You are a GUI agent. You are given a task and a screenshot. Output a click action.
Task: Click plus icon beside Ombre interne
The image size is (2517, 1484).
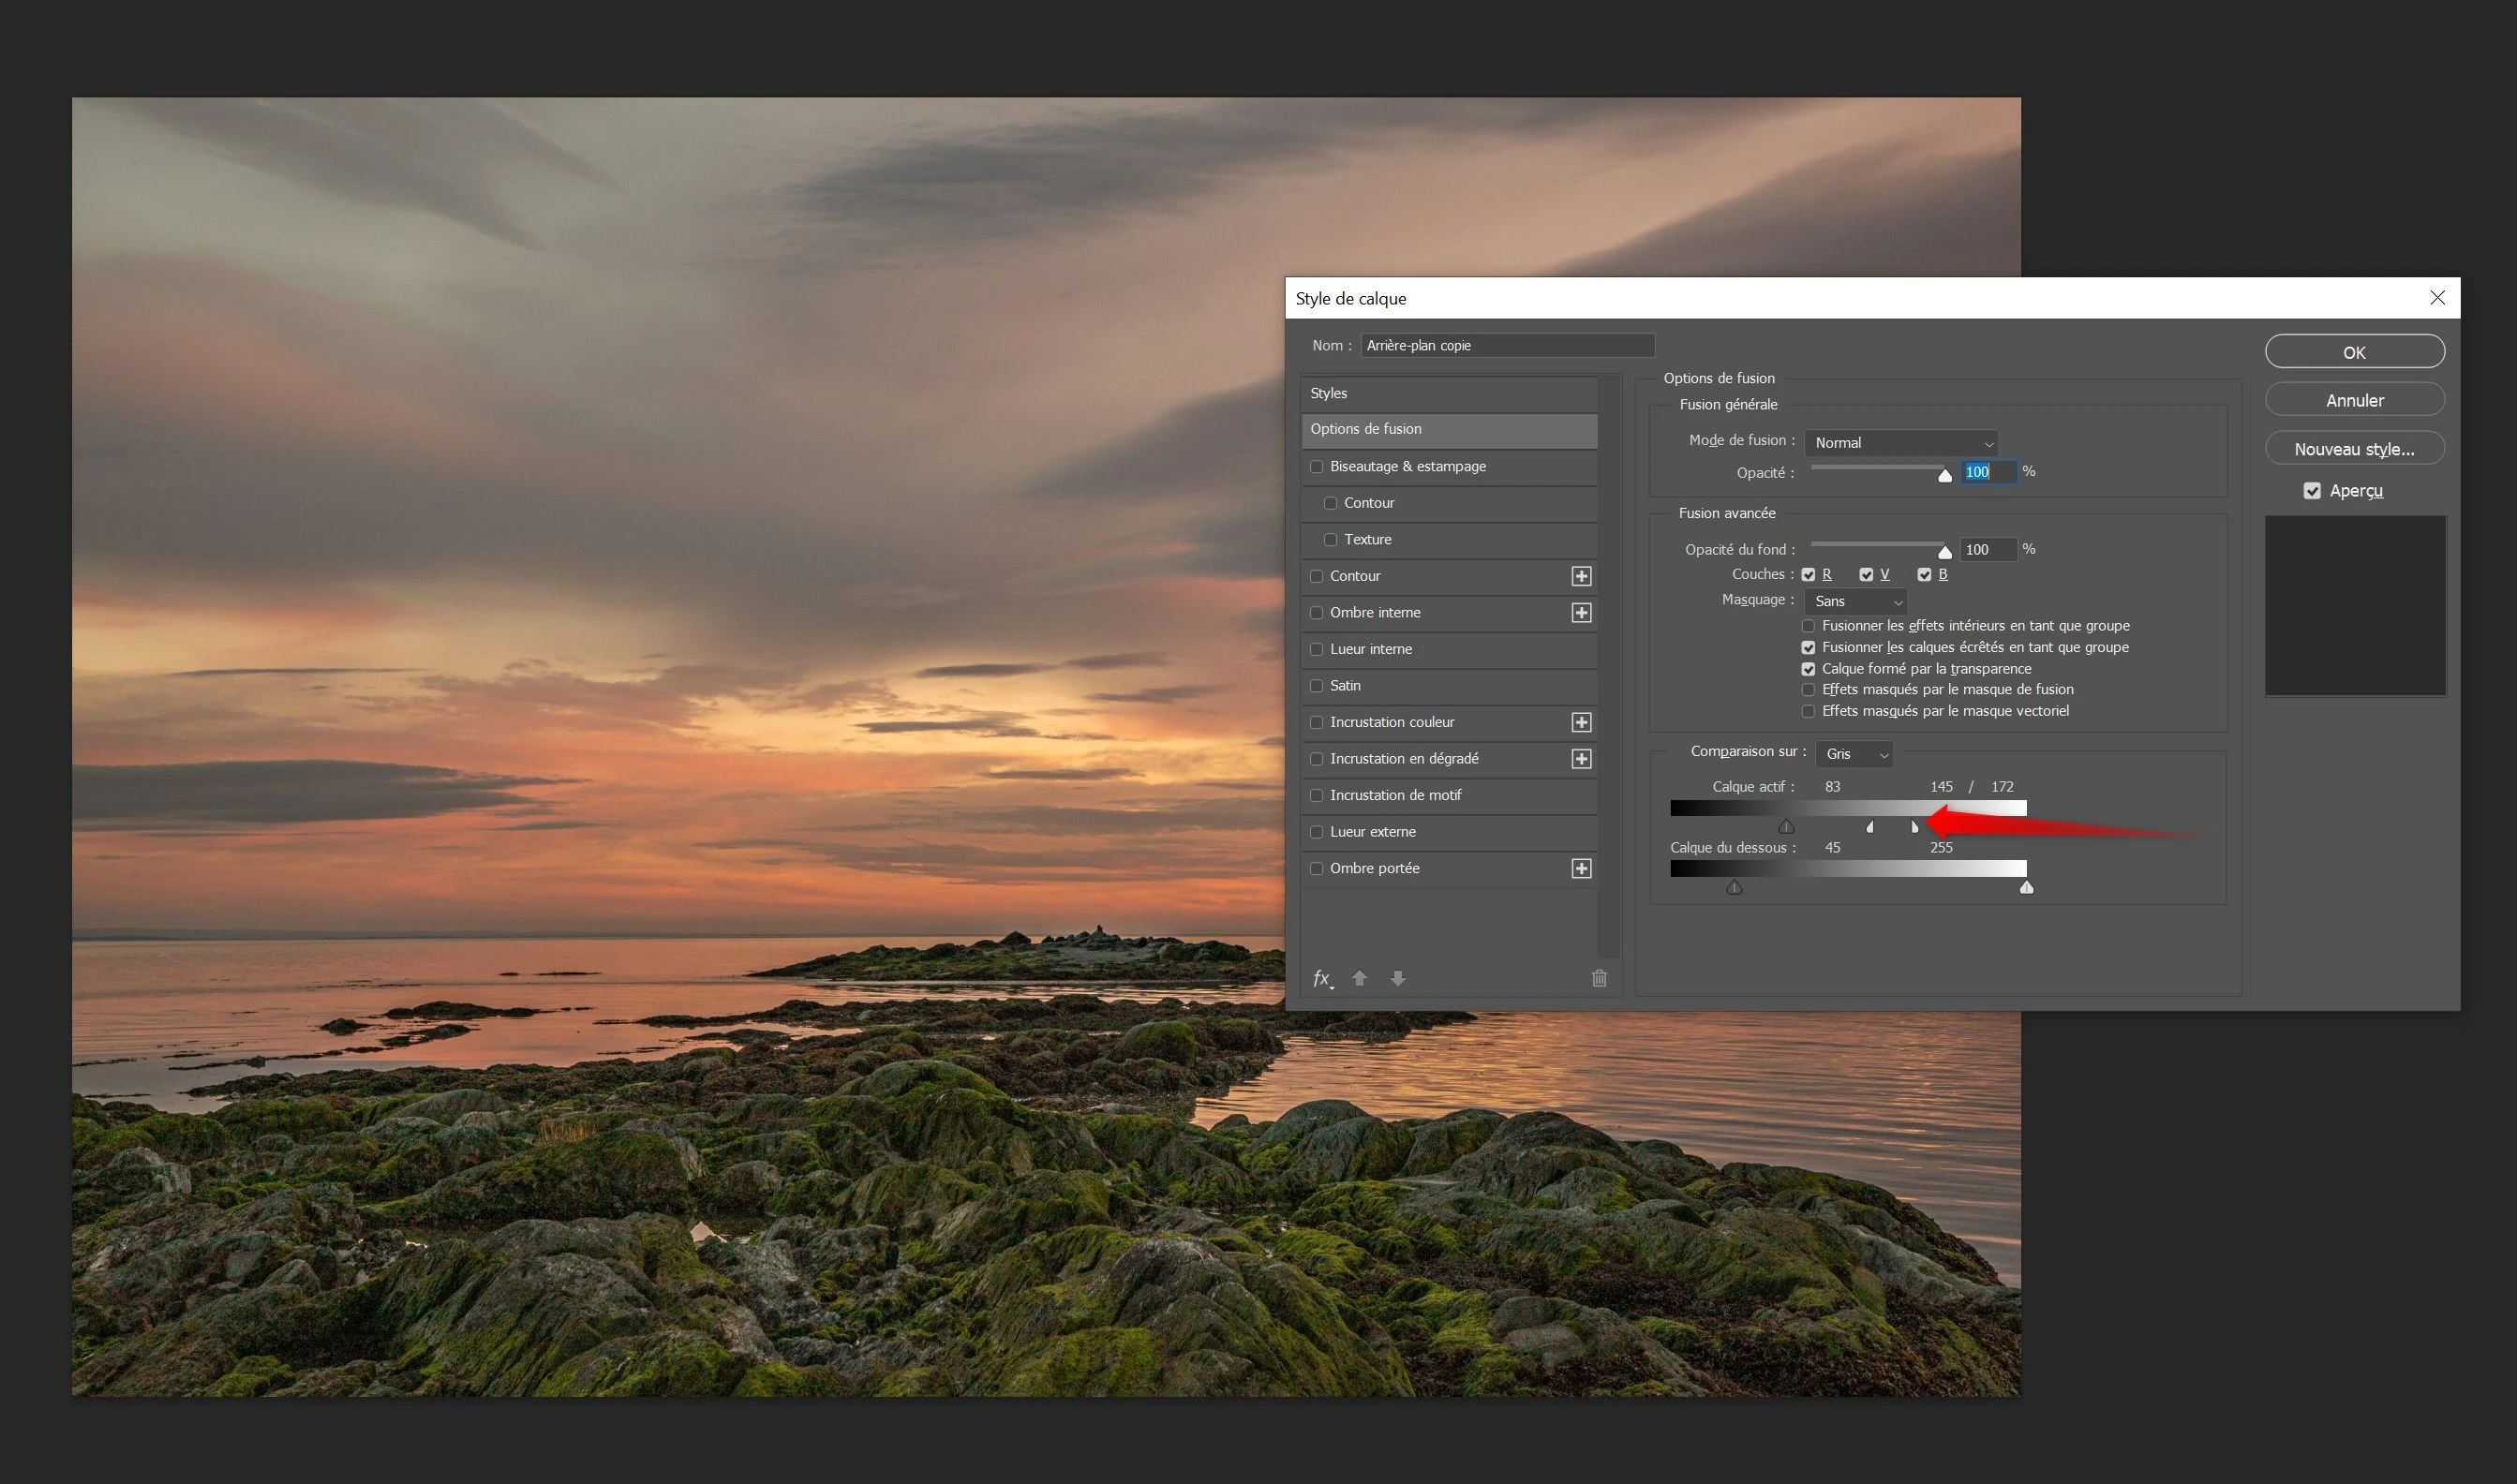(x=1581, y=613)
